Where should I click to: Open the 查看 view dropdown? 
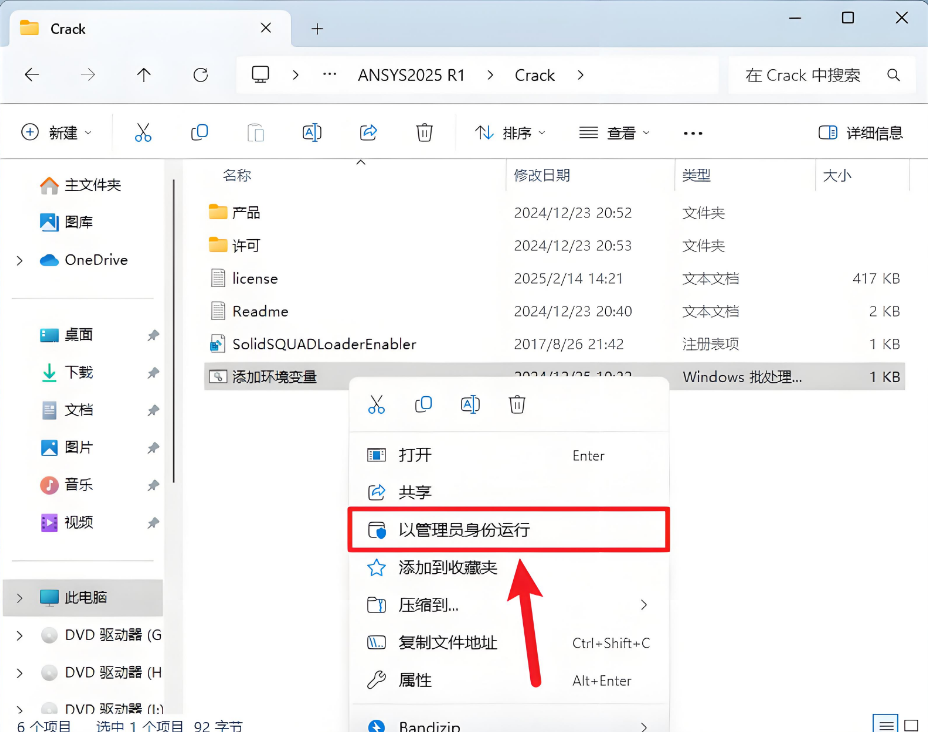click(614, 133)
